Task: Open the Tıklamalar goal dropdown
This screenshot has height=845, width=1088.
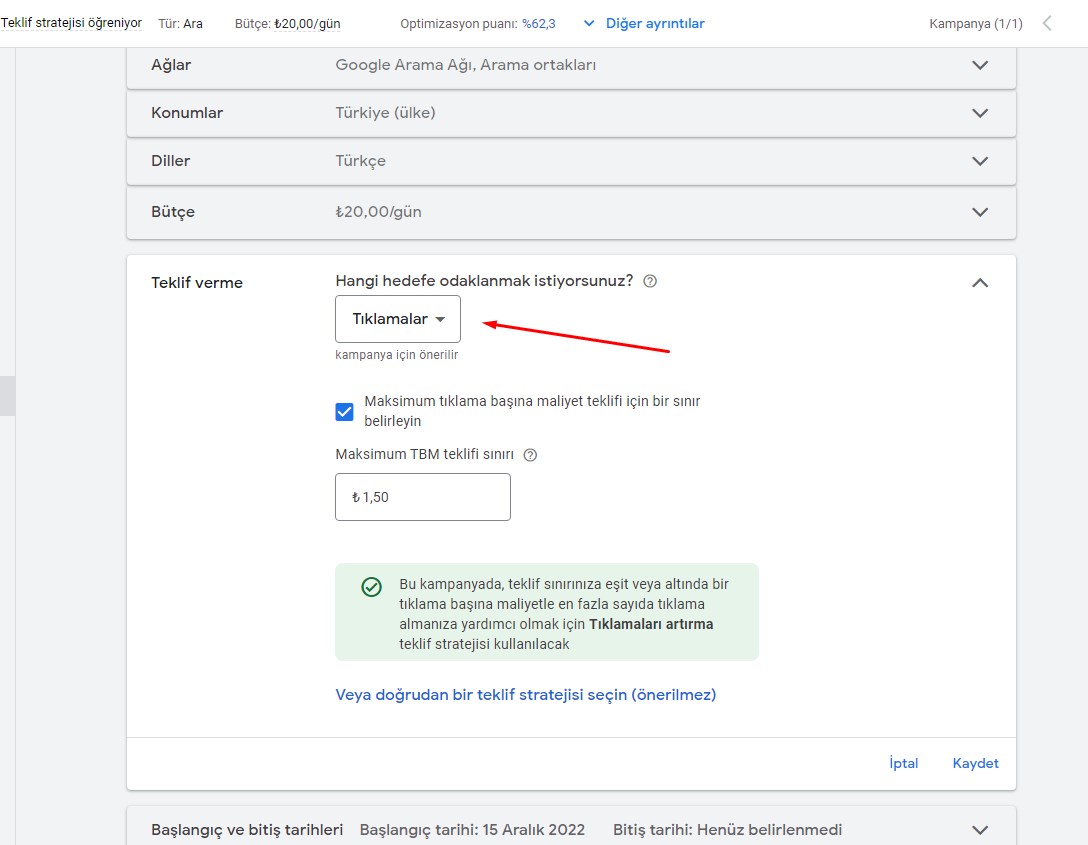Action: (x=398, y=319)
